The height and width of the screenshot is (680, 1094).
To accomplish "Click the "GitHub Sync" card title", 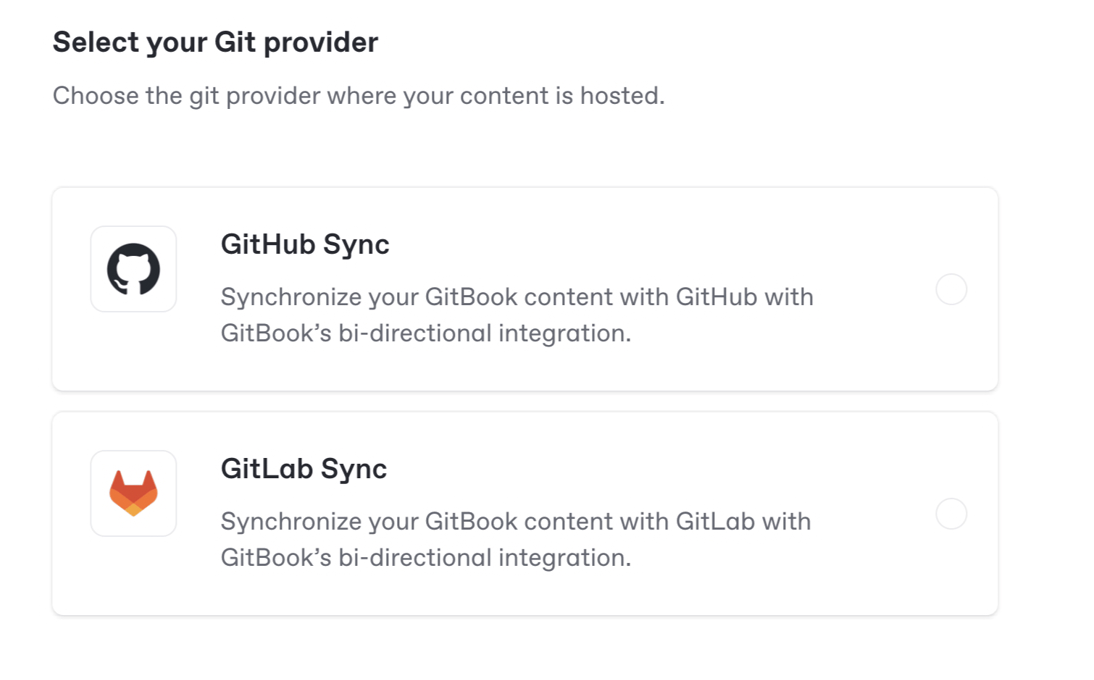I will (305, 245).
